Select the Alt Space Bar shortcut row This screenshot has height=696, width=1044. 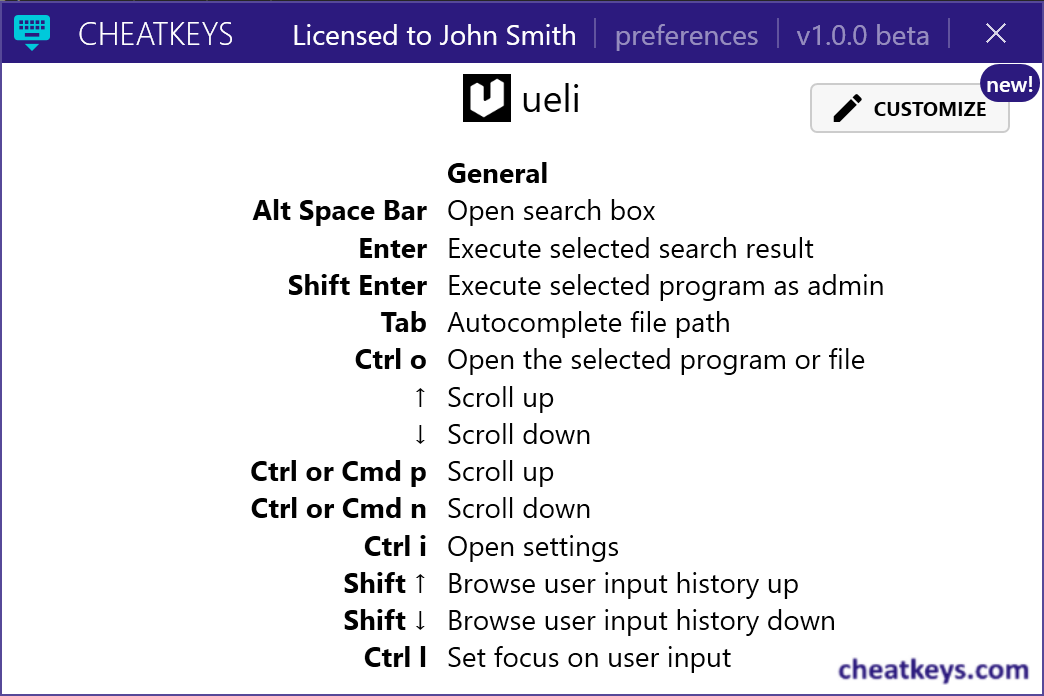[340, 211]
